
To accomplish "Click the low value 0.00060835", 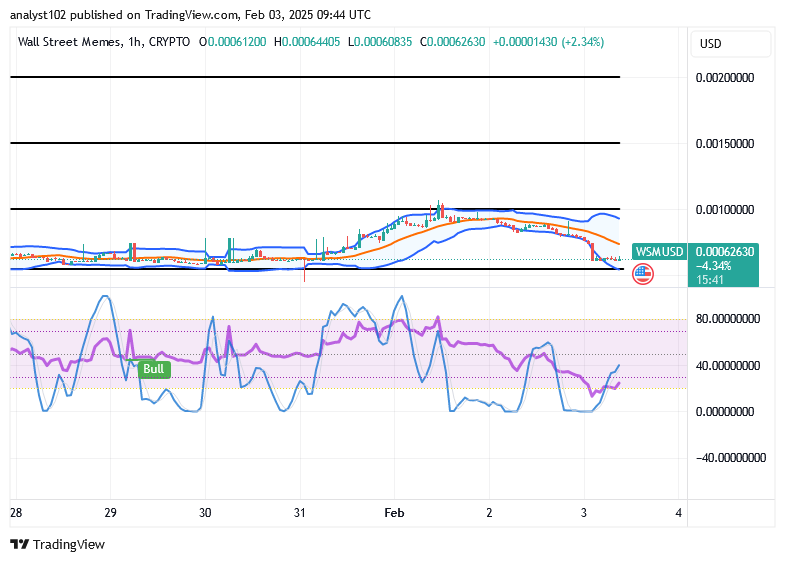I will pos(383,42).
